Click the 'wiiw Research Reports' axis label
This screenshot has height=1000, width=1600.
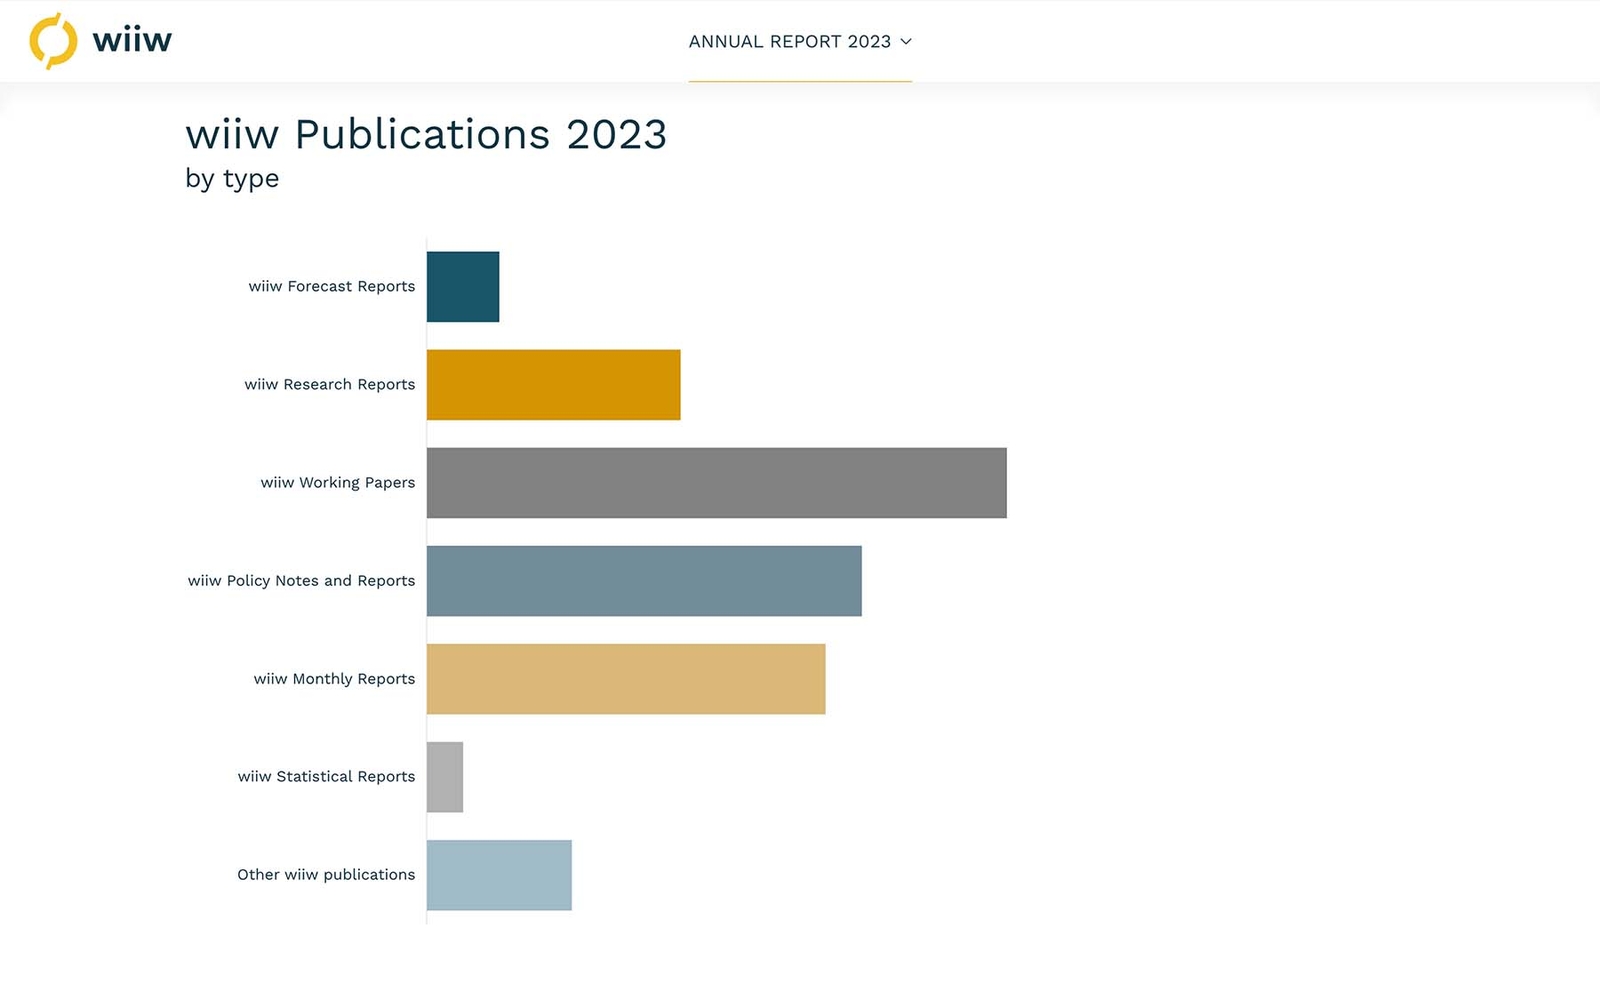(330, 384)
